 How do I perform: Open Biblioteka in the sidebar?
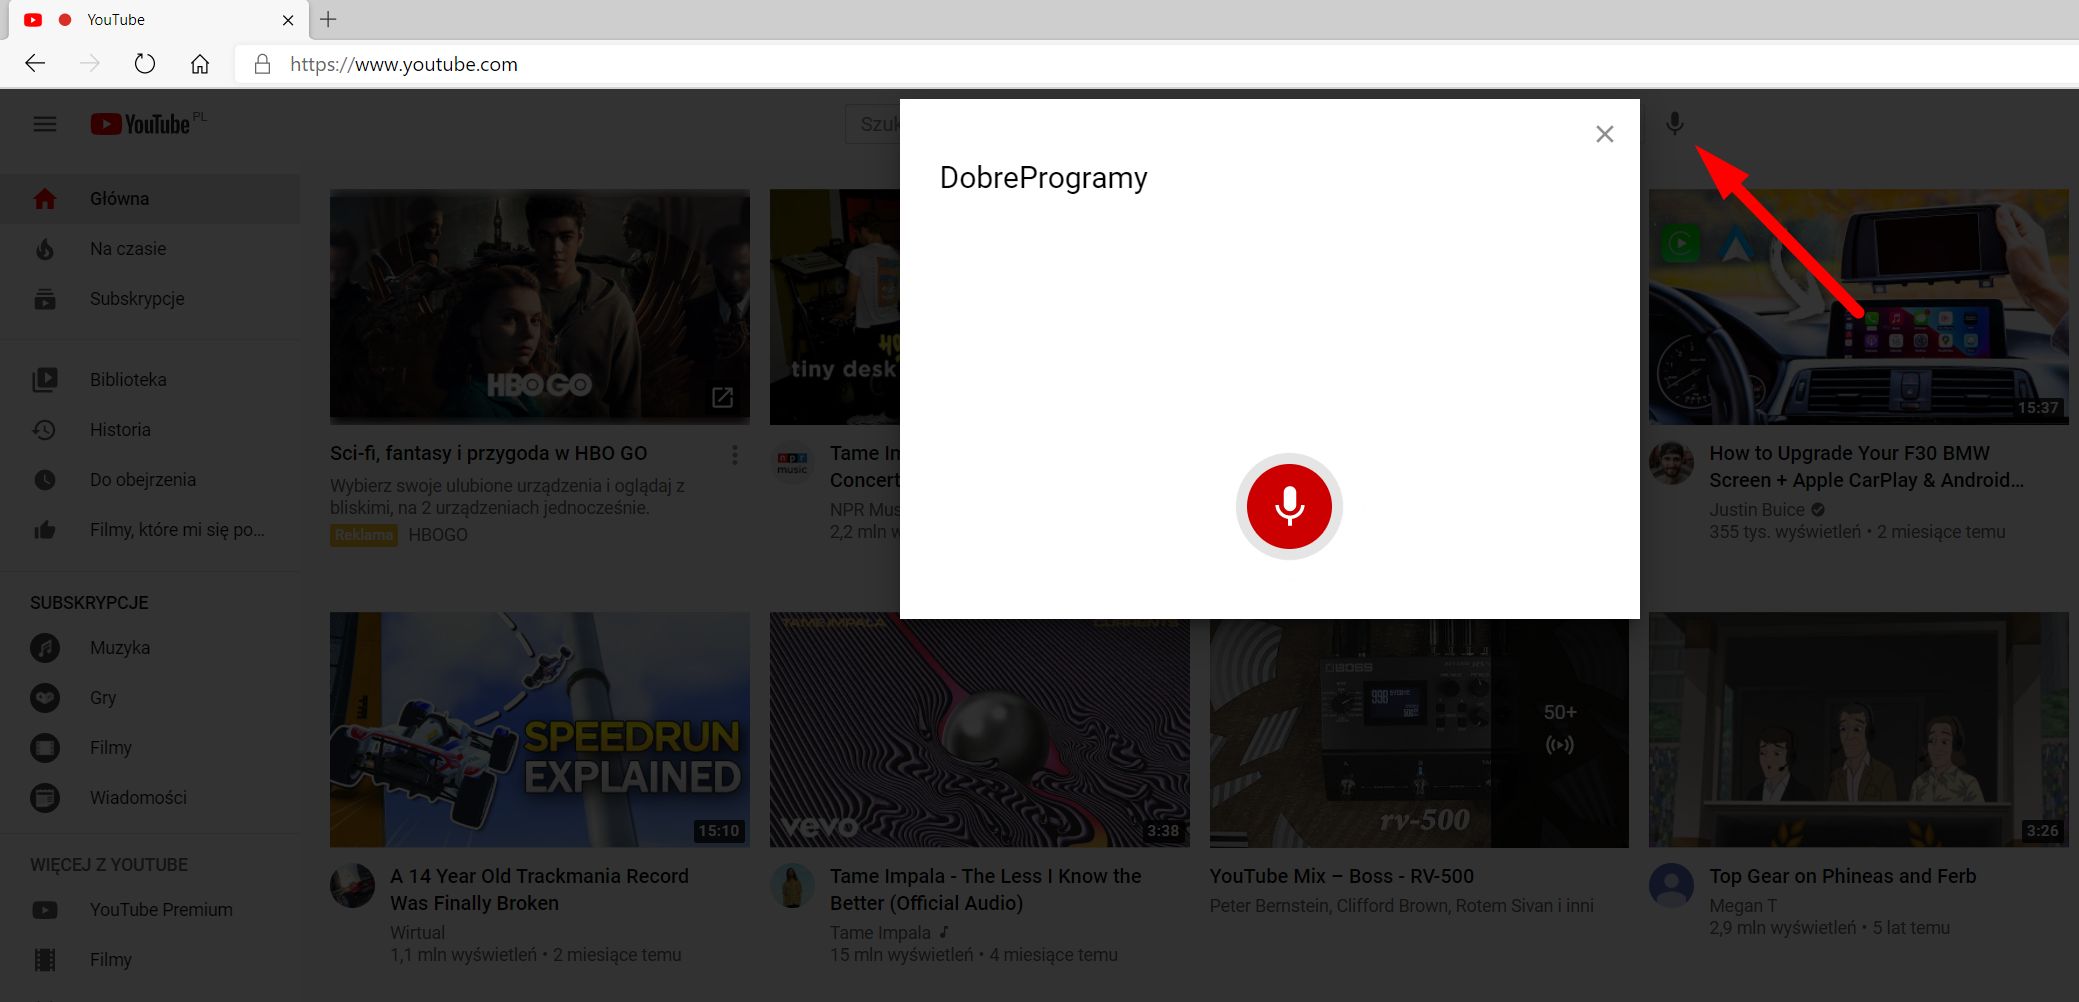click(x=128, y=379)
